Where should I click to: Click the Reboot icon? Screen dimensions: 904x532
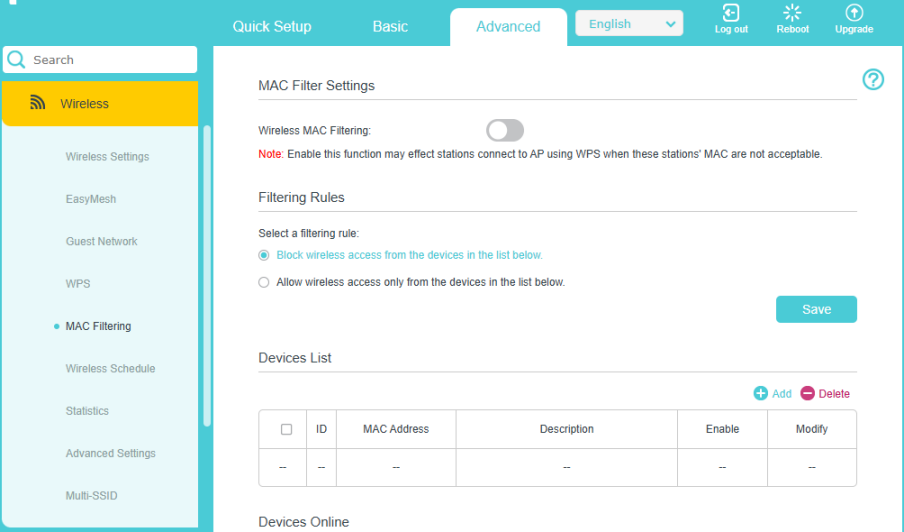792,13
